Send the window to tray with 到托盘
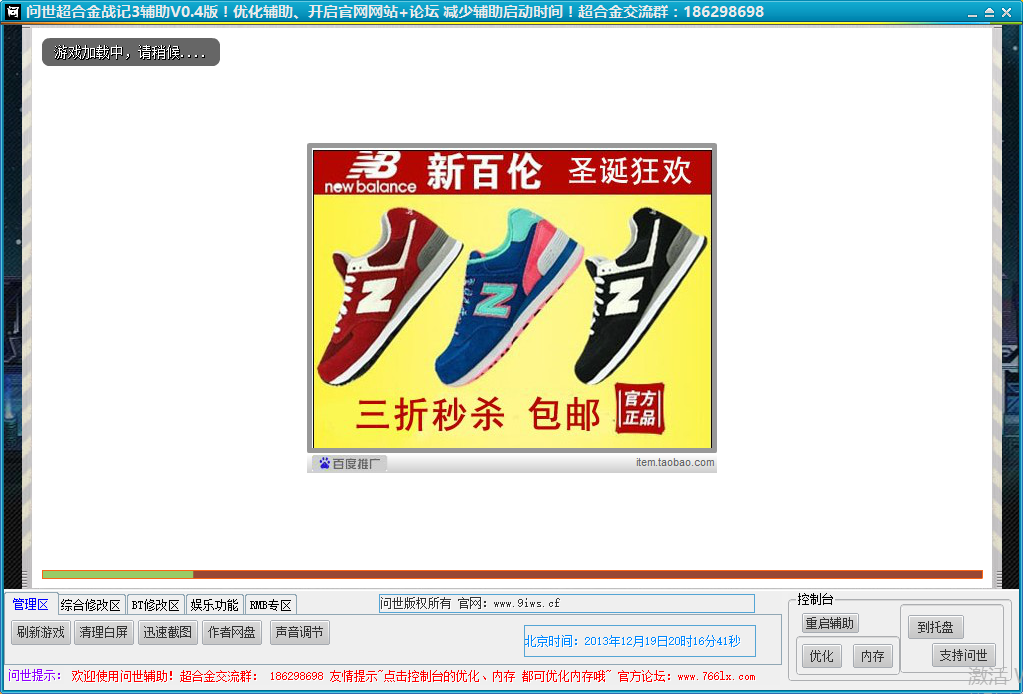This screenshot has width=1023, height=694. [936, 627]
